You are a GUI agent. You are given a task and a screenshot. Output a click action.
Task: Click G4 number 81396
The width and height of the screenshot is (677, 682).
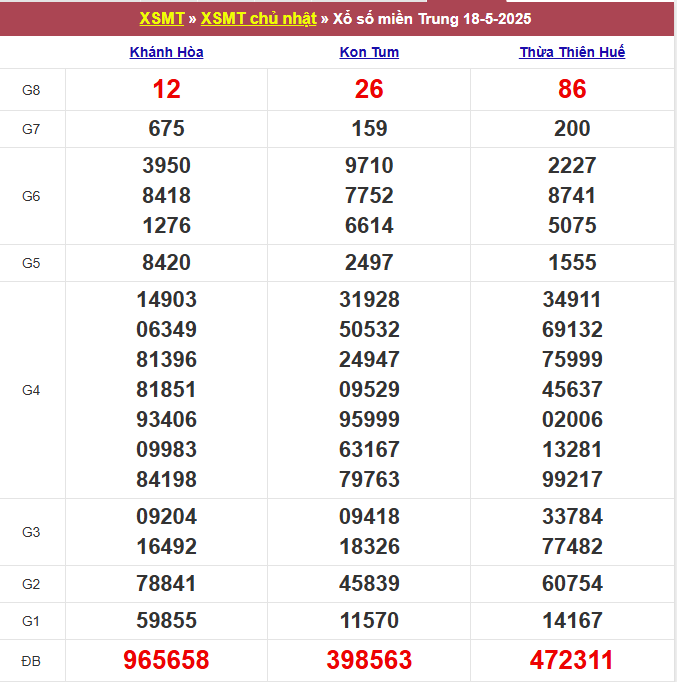coord(167,360)
